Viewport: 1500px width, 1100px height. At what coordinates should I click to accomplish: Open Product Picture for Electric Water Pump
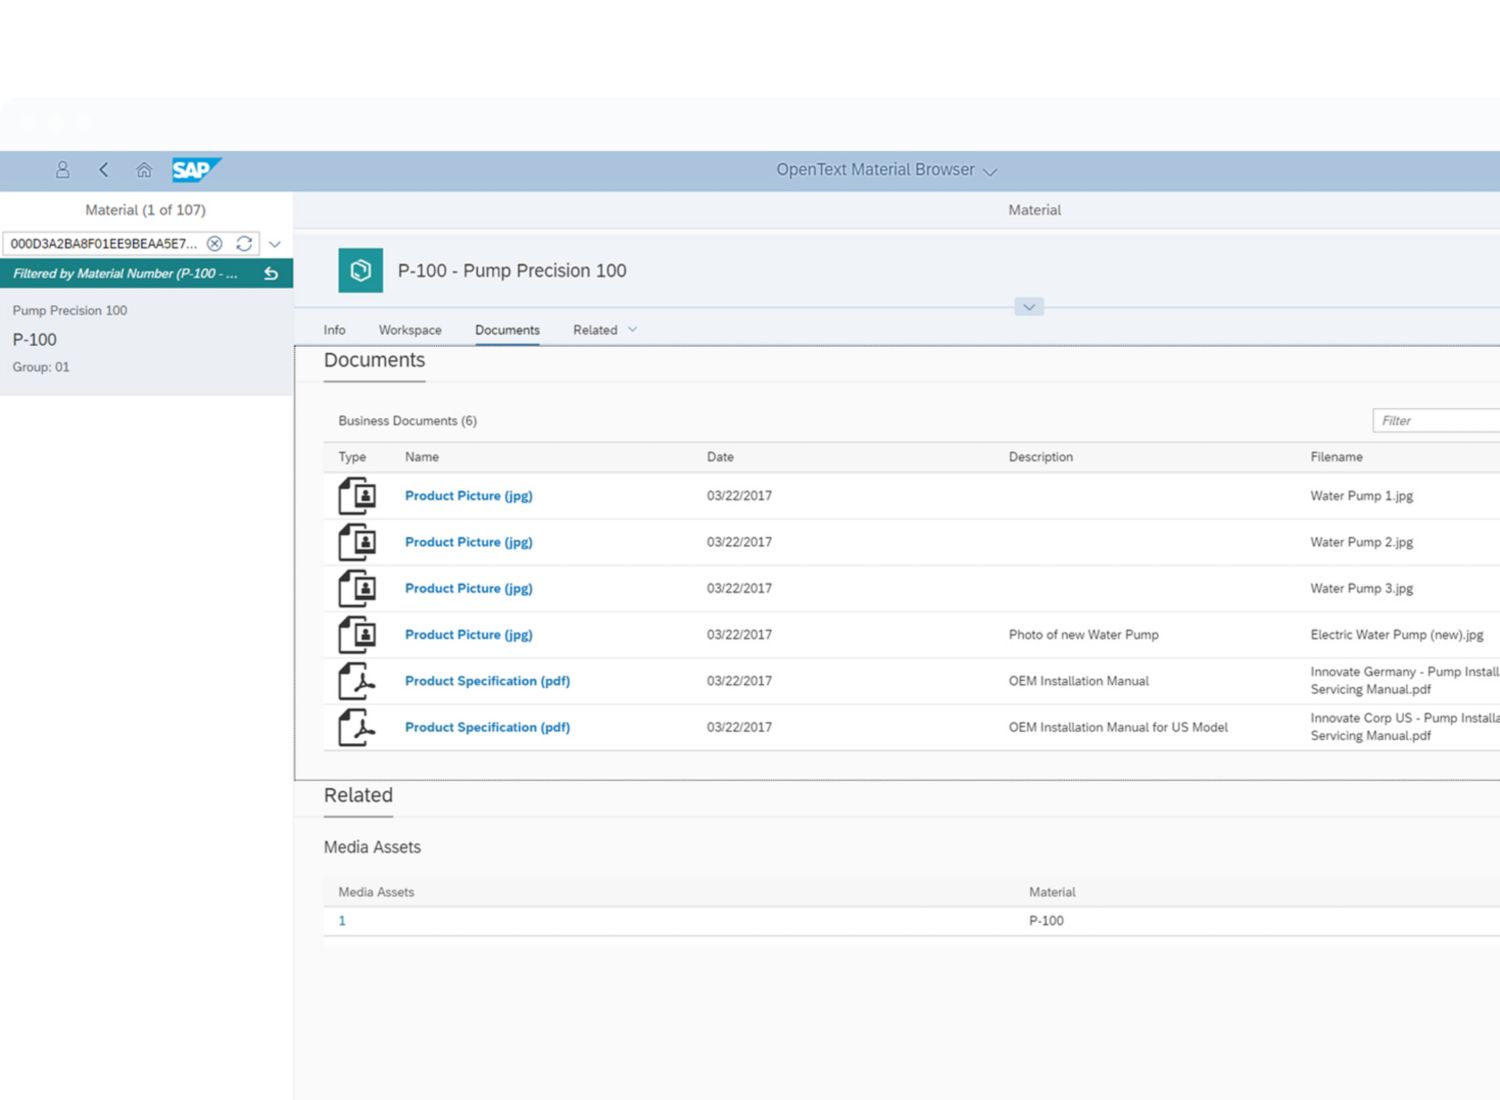[x=468, y=635]
